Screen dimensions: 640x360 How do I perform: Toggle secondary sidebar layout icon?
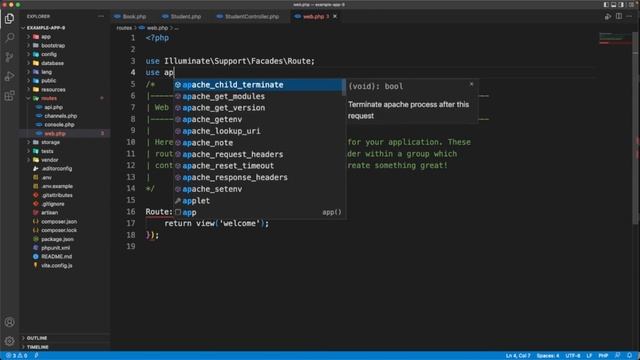(621, 4)
